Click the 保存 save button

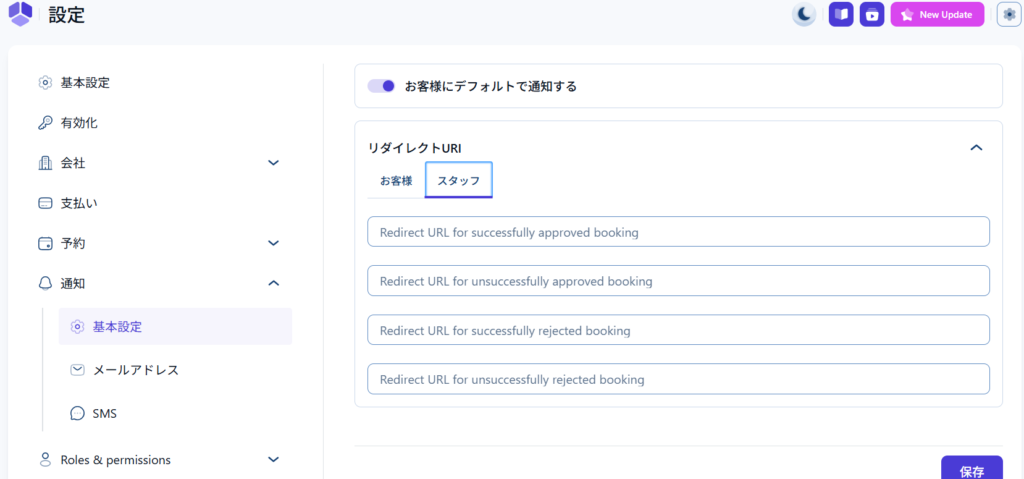pos(971,470)
